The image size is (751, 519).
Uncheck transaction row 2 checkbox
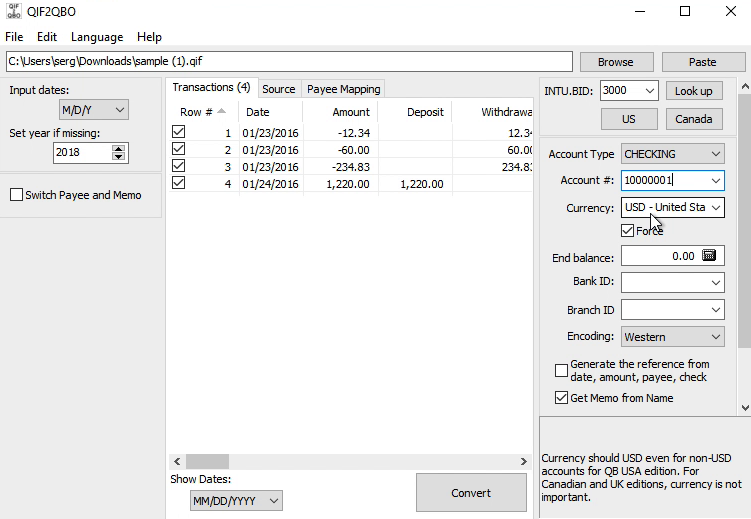179,149
